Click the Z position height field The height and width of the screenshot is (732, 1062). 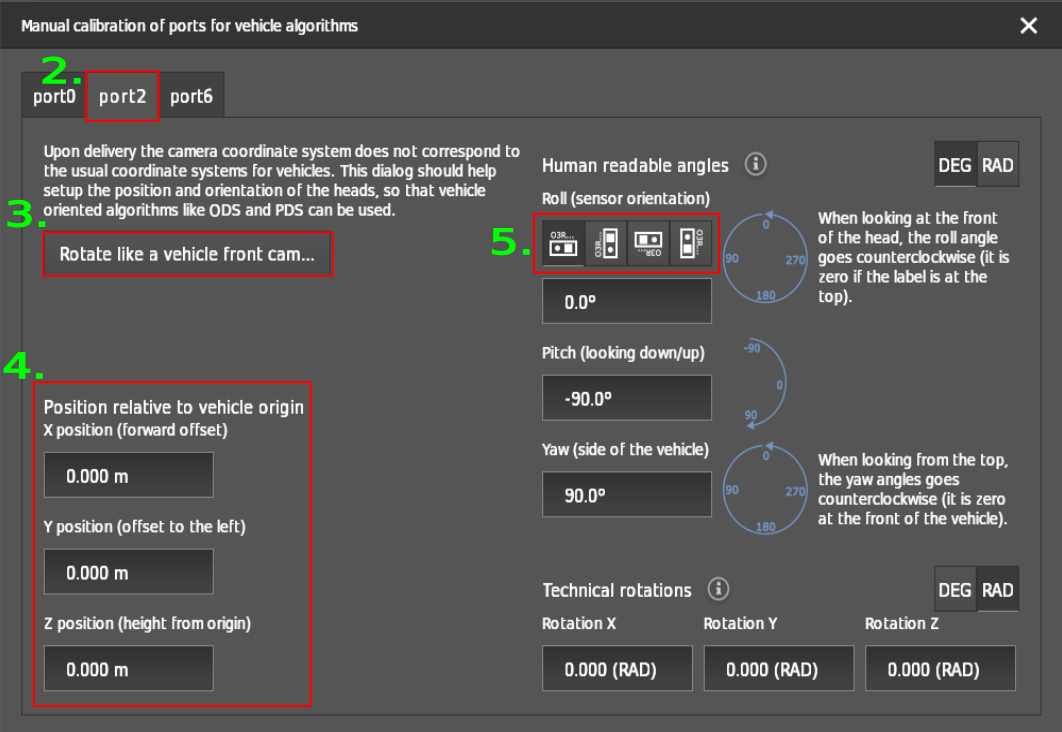point(128,668)
